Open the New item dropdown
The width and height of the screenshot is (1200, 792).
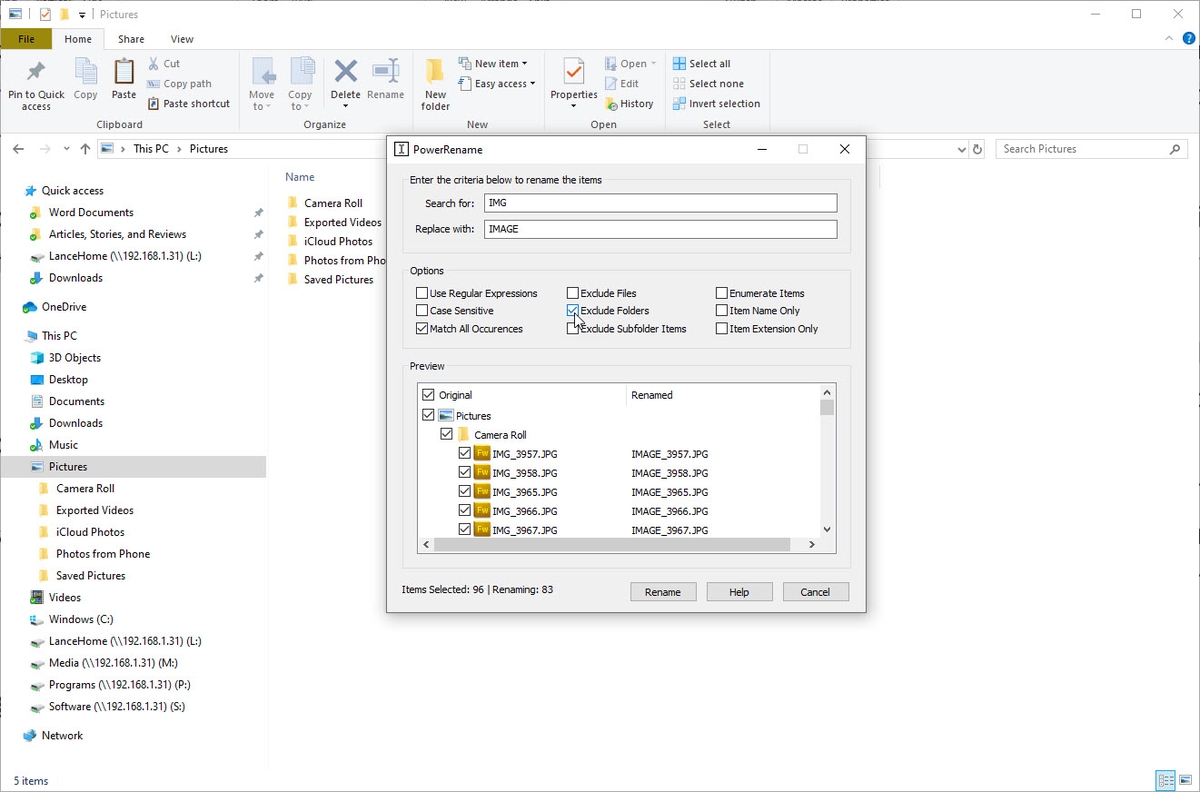tap(493, 64)
